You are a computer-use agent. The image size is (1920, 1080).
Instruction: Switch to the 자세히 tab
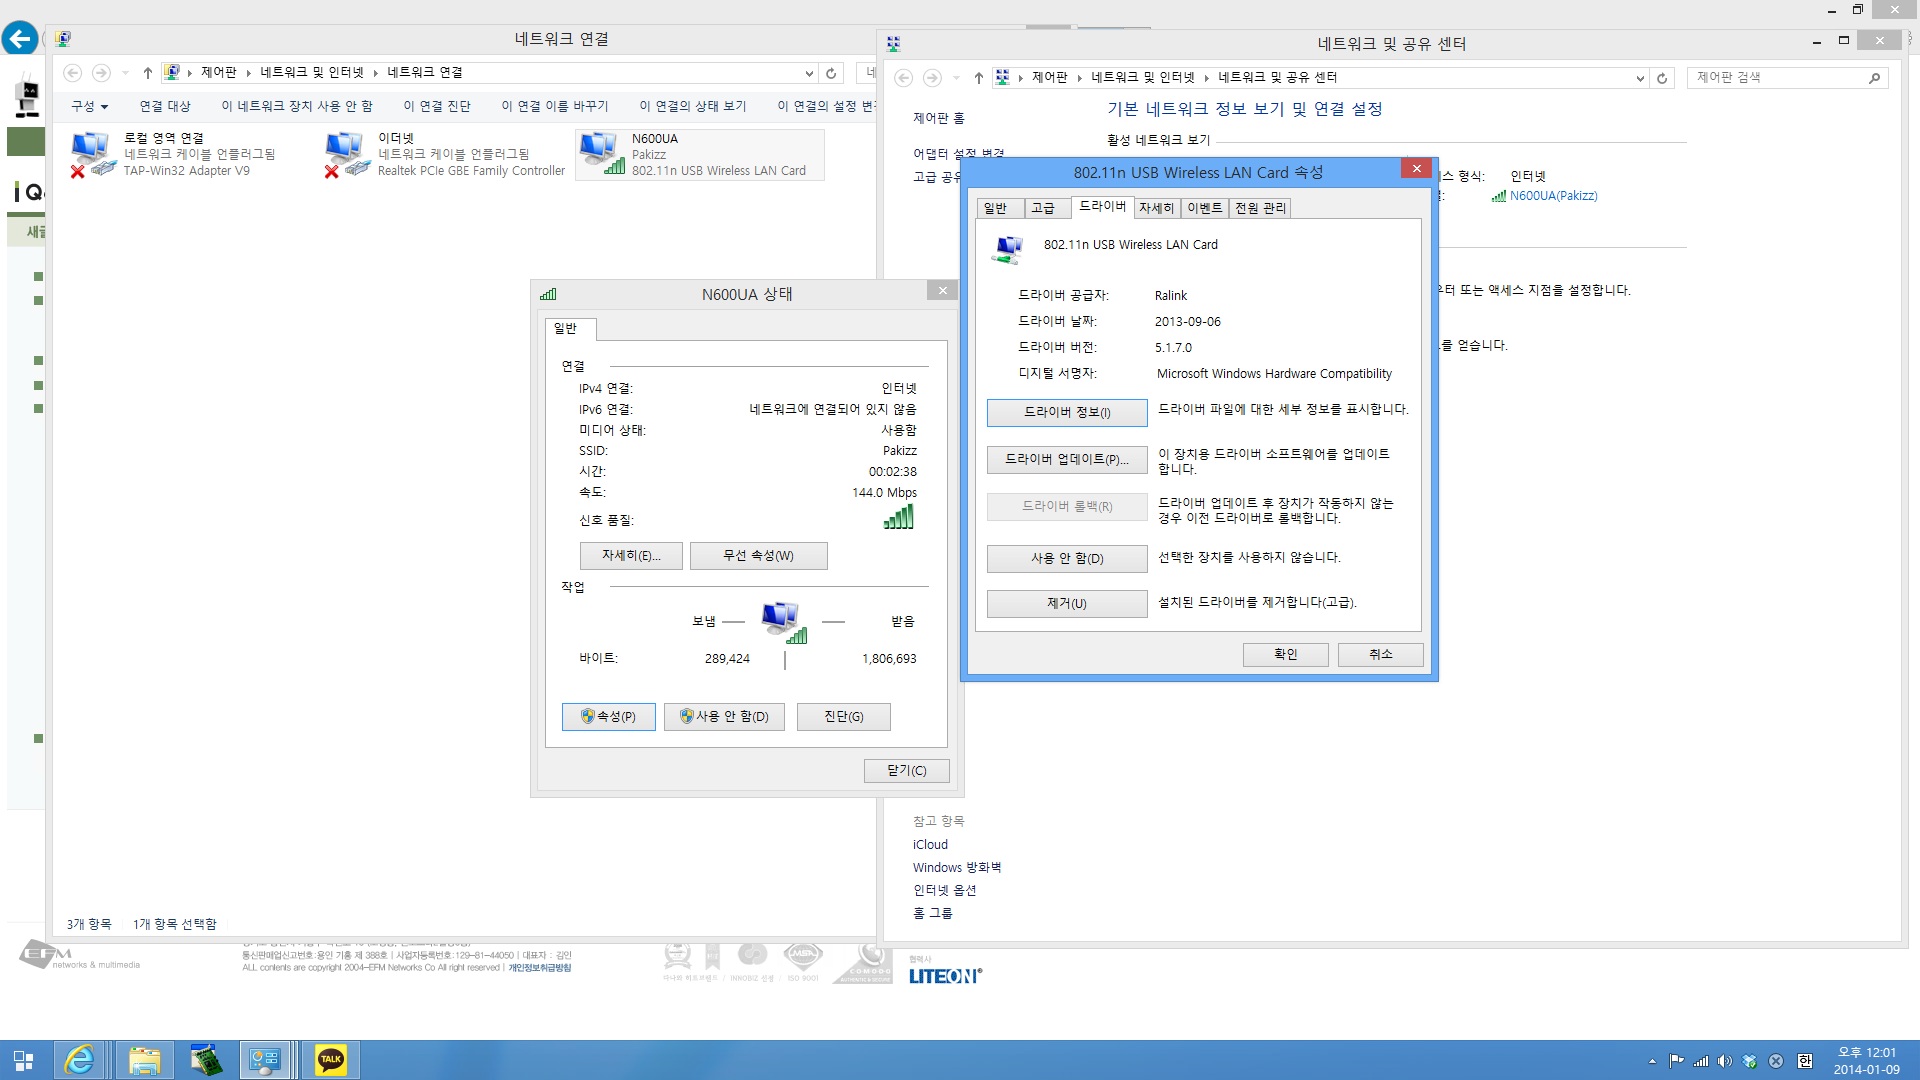(1156, 208)
